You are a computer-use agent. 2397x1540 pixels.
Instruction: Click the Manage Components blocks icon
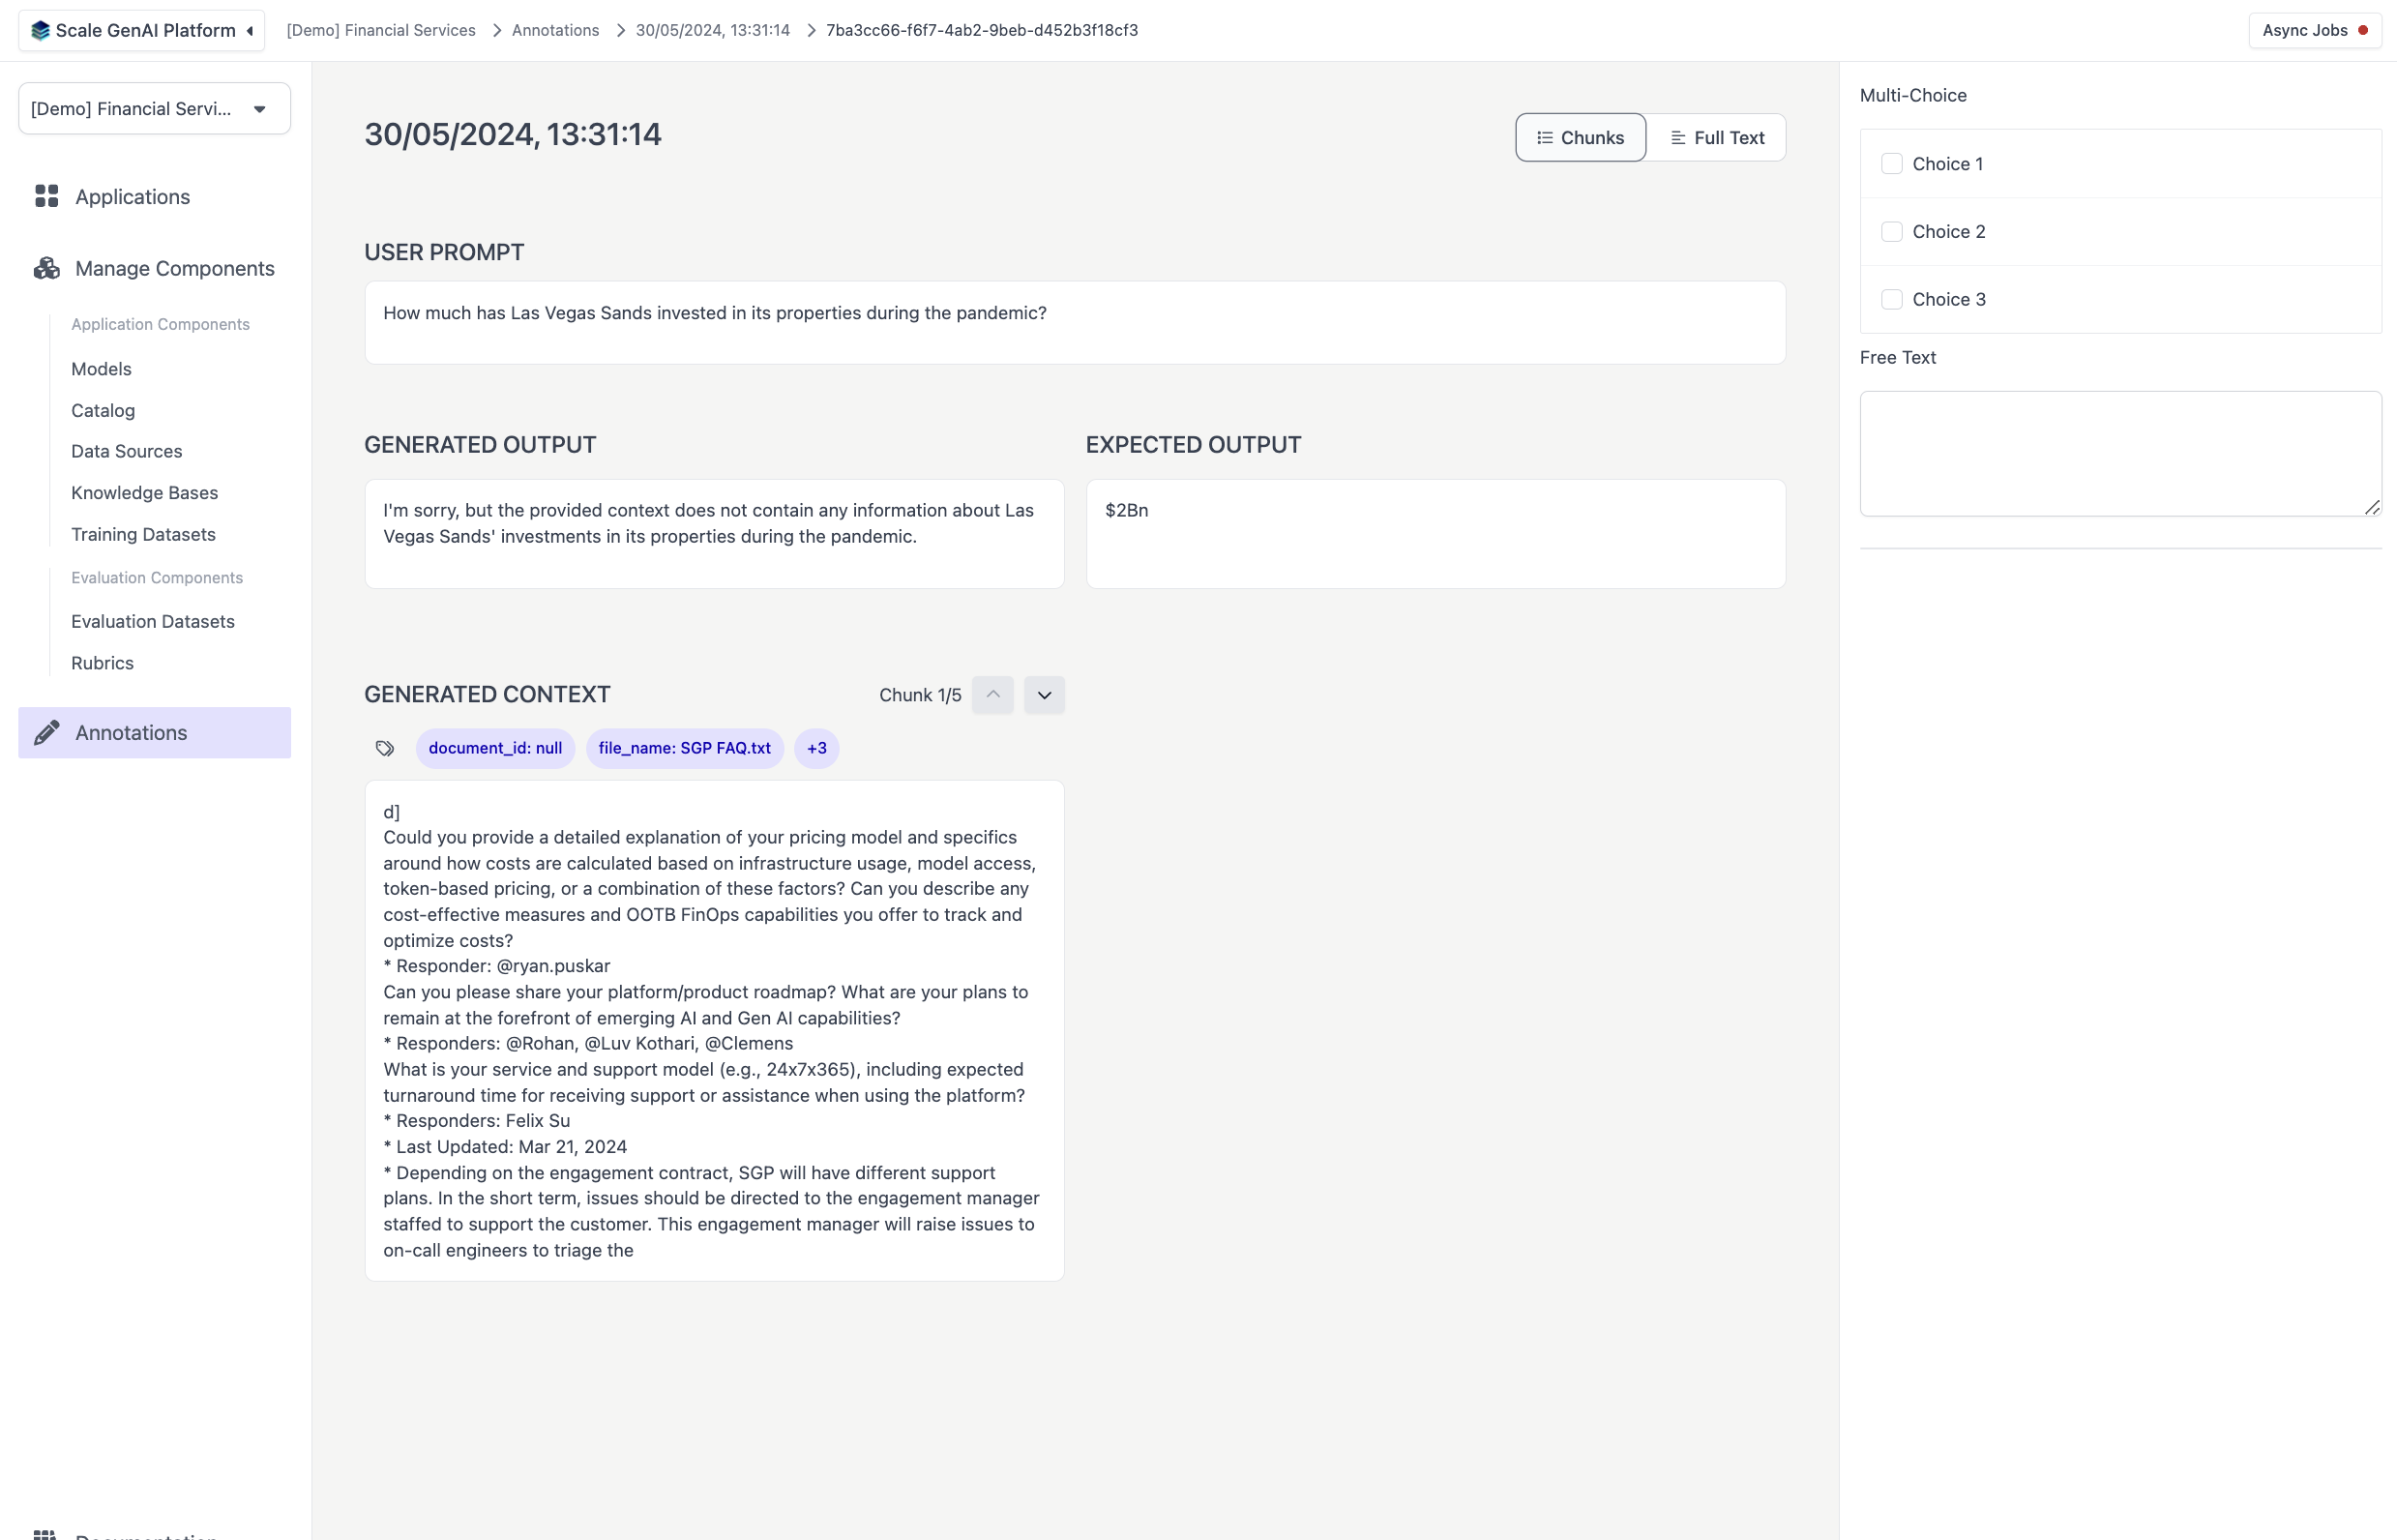coord(46,268)
